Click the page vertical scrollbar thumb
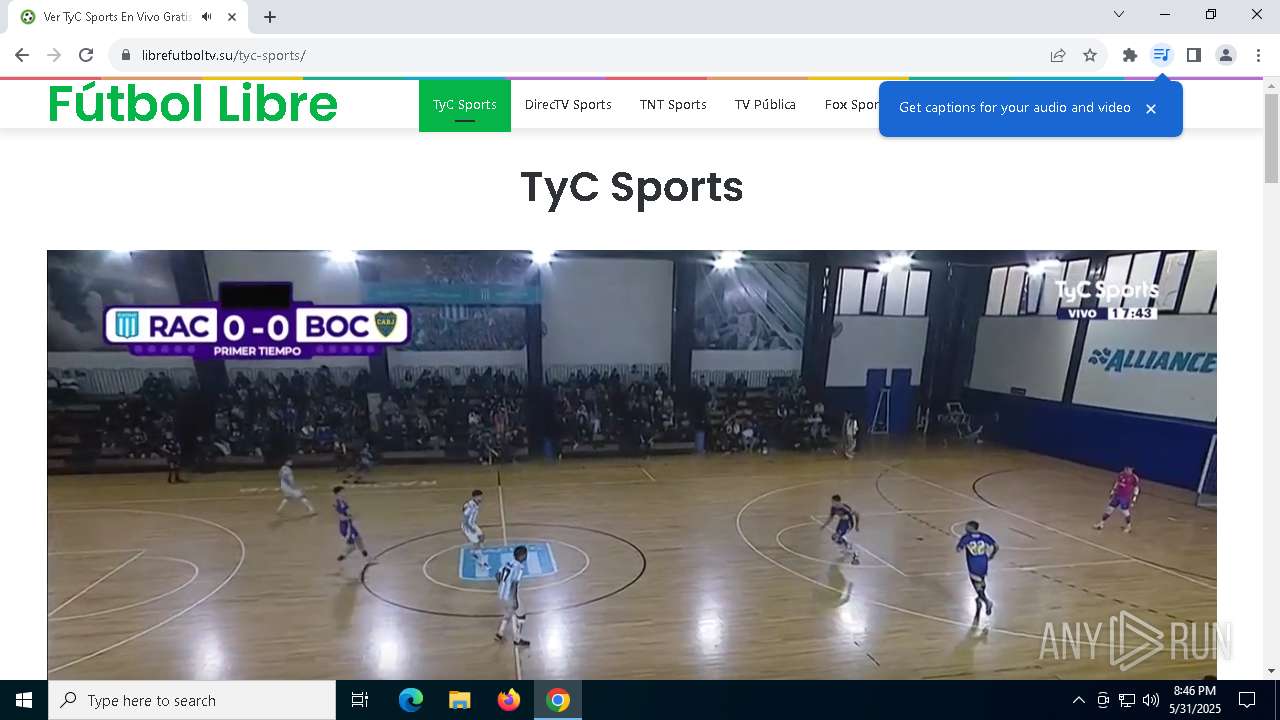 tap(1271, 138)
